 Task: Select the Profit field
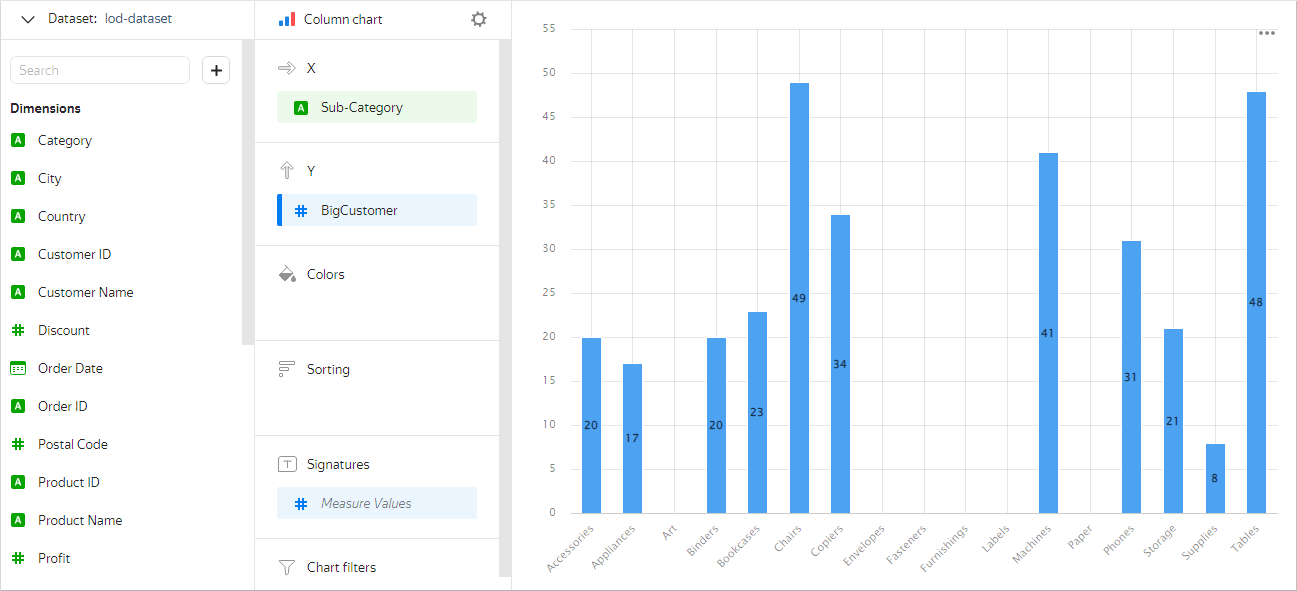[53, 559]
